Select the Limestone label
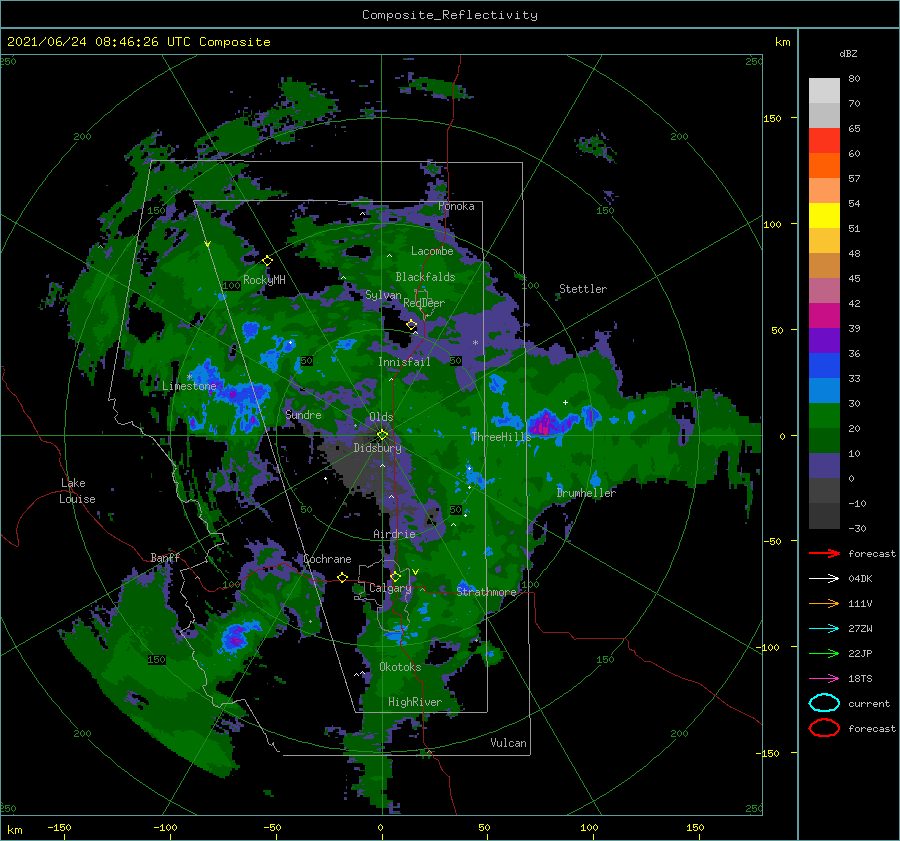This screenshot has height=841, width=900. [189, 386]
